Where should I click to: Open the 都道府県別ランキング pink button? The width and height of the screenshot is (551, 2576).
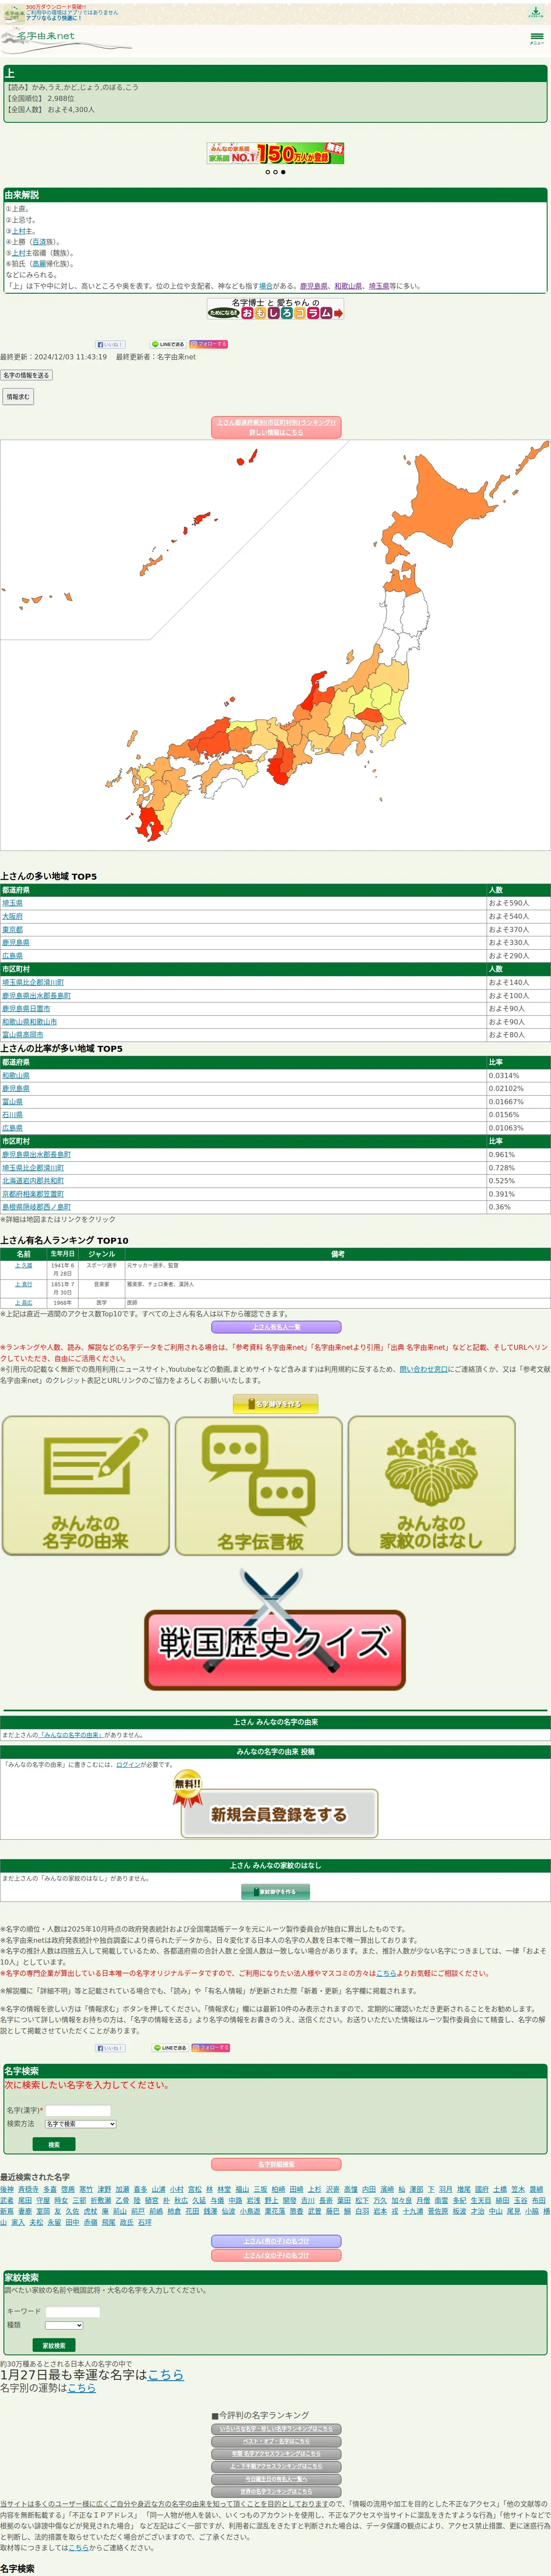click(276, 427)
